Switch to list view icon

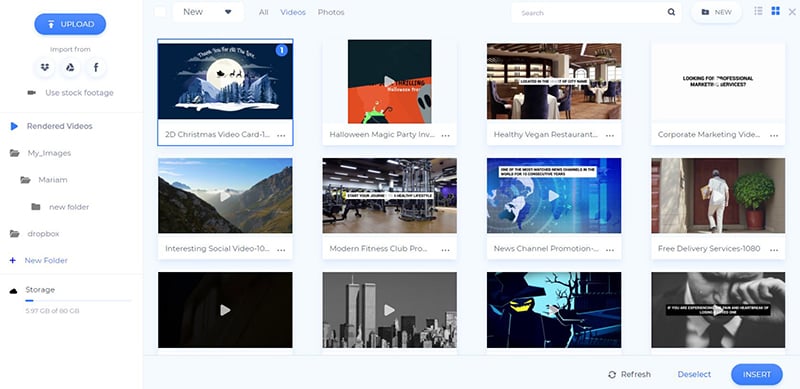(x=759, y=11)
